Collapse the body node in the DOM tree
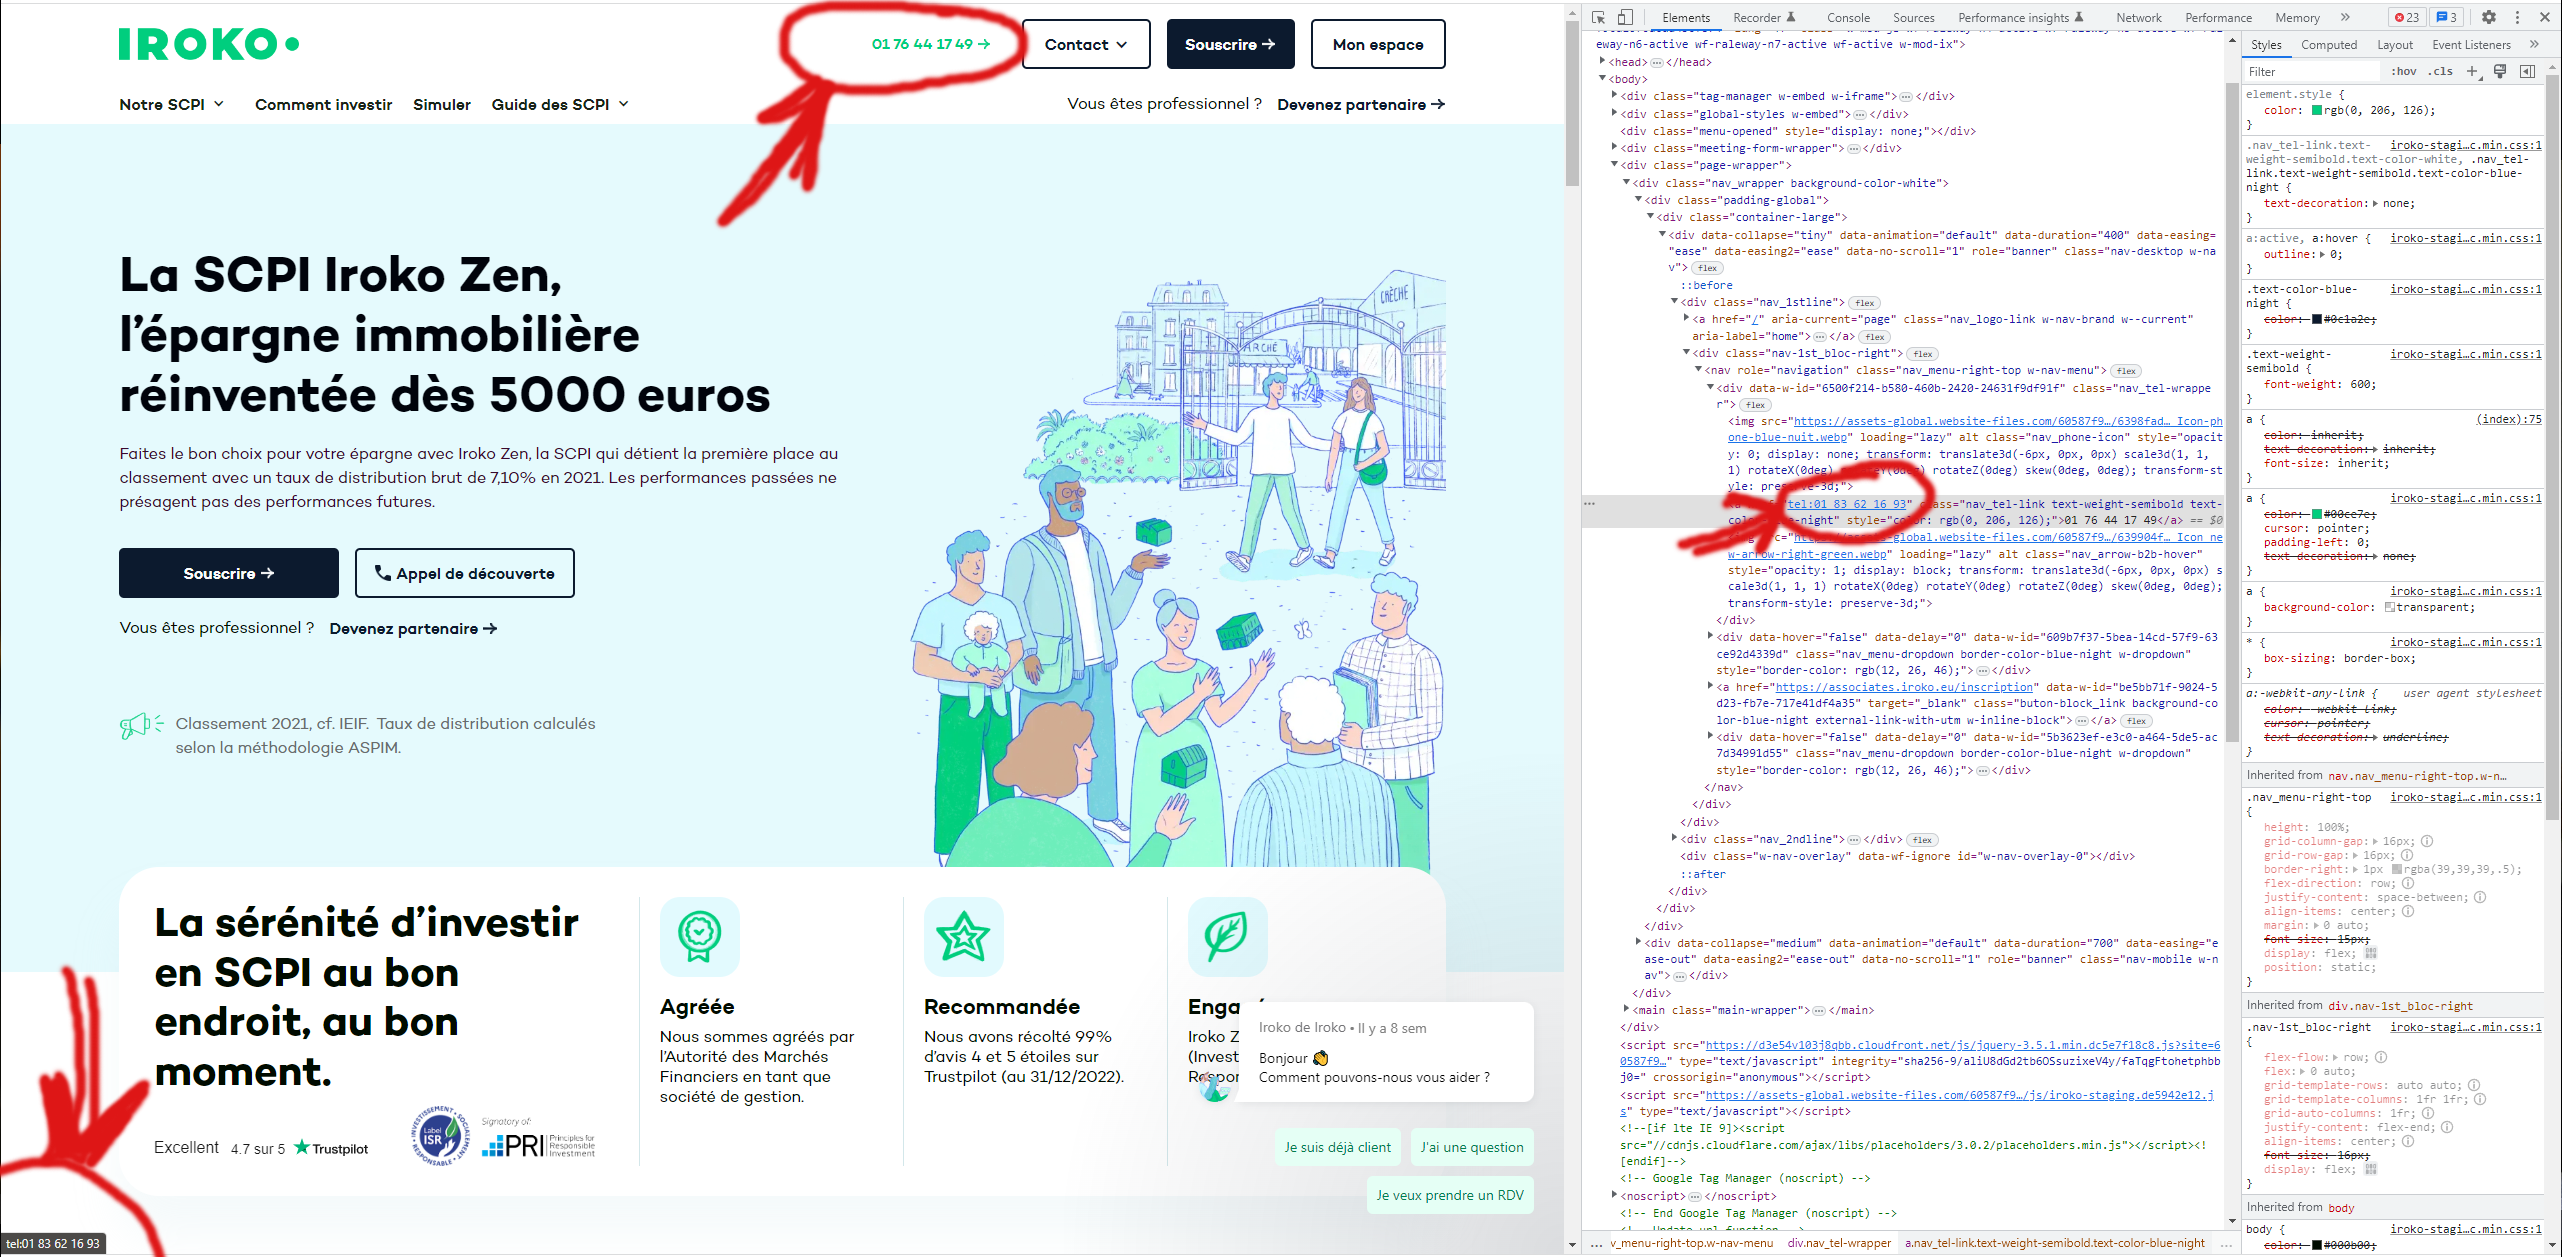Image resolution: width=2562 pixels, height=1257 pixels. [x=1602, y=79]
